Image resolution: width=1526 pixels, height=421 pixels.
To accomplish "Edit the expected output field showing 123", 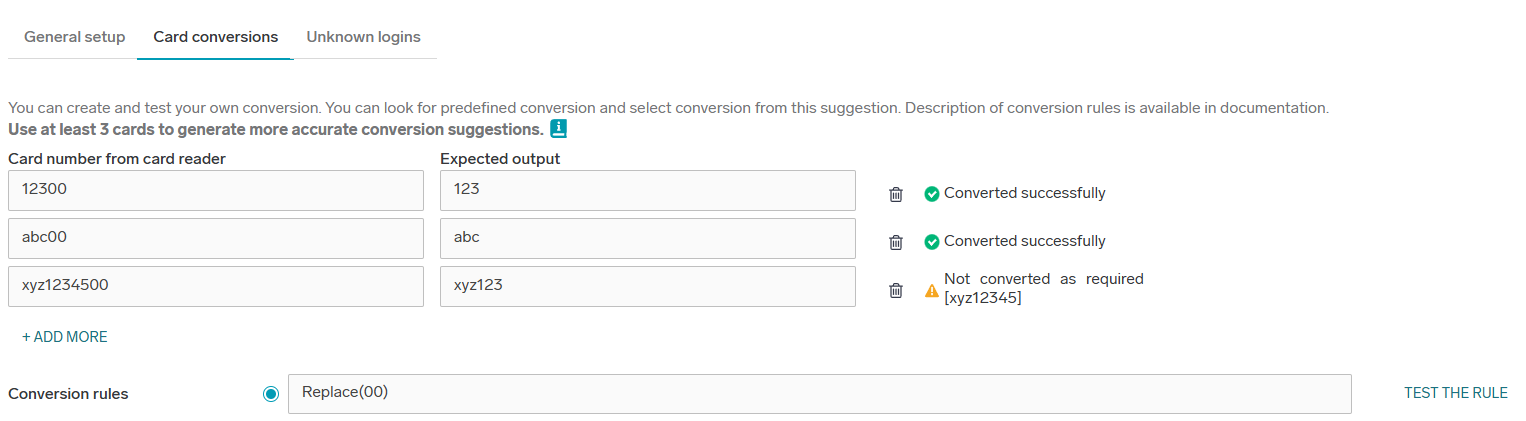I will [647, 190].
